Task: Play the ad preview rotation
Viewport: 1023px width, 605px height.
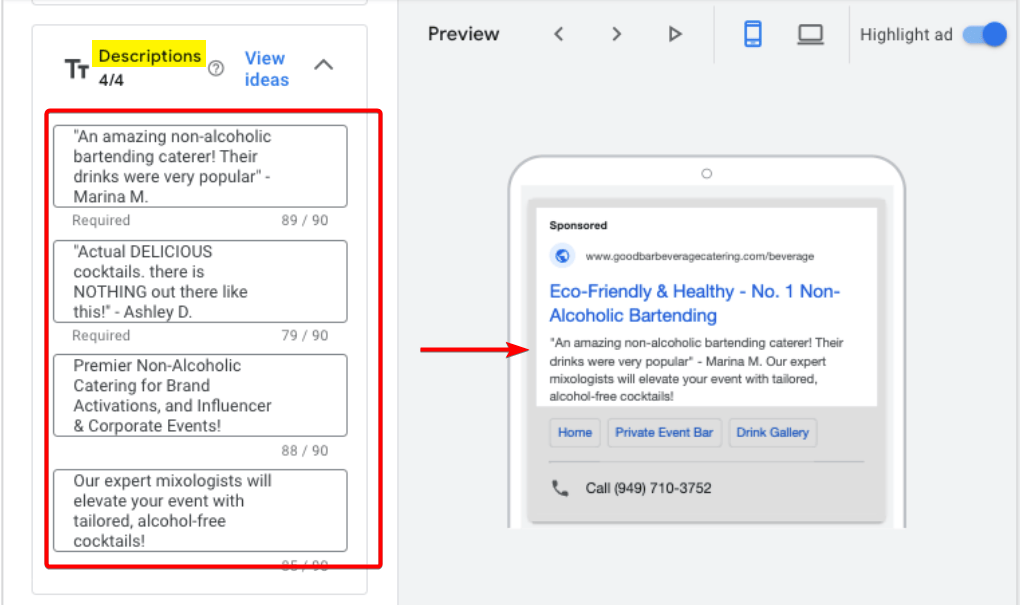Action: click(x=675, y=34)
